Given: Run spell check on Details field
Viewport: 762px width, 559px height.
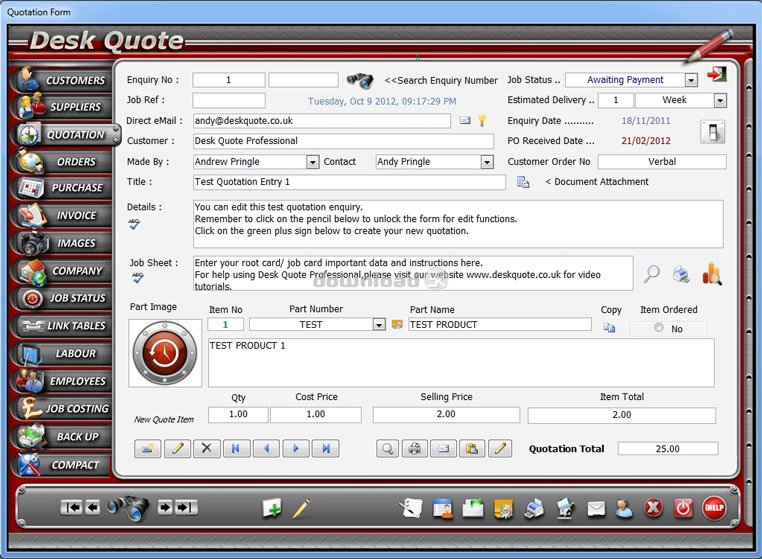Looking at the screenshot, I should tap(134, 224).
